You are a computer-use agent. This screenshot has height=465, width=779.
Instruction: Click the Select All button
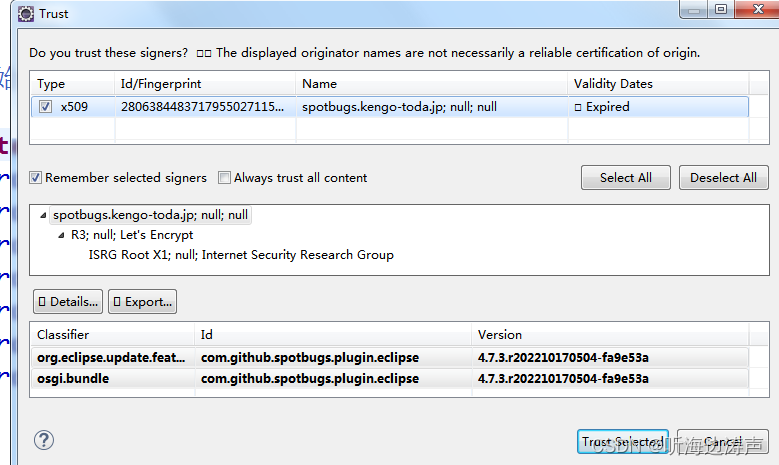(626, 177)
